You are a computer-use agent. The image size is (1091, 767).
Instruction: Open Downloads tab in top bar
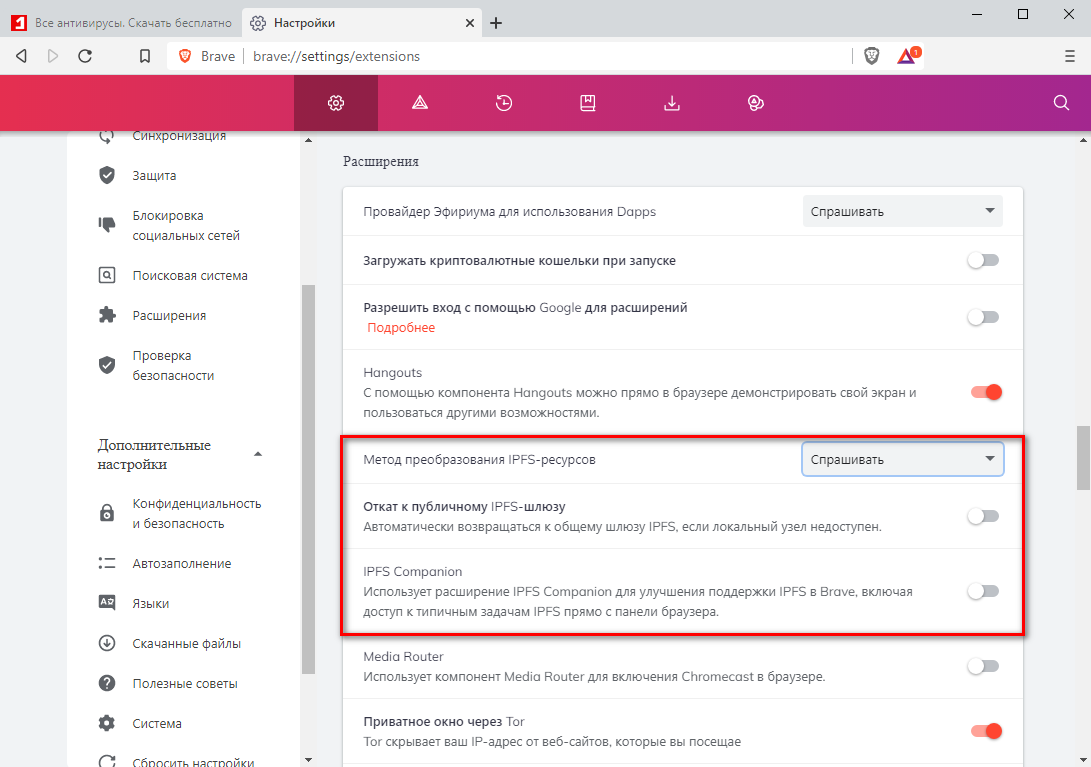point(671,103)
